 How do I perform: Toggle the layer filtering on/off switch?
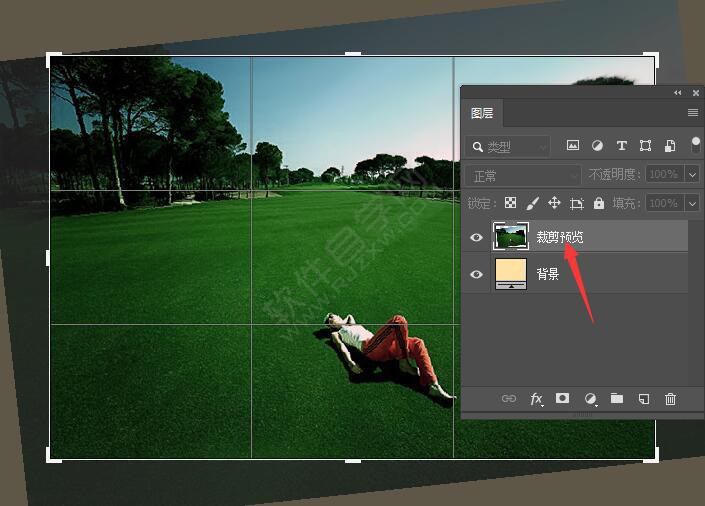point(696,145)
